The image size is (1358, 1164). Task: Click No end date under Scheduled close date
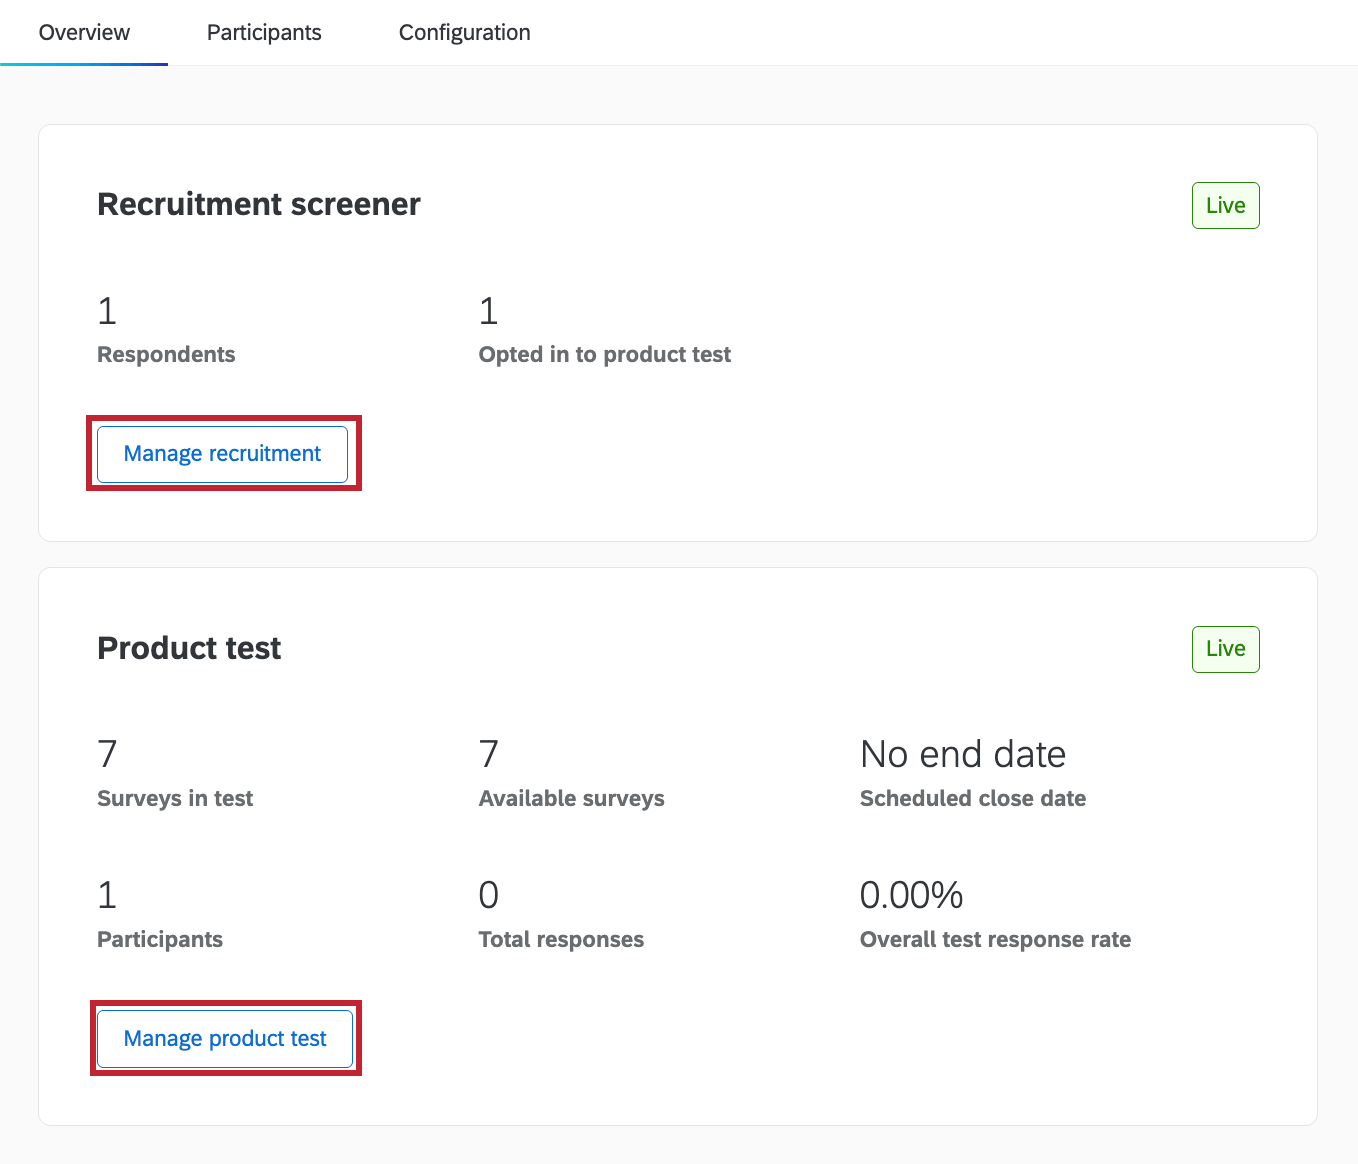pyautogui.click(x=962, y=754)
